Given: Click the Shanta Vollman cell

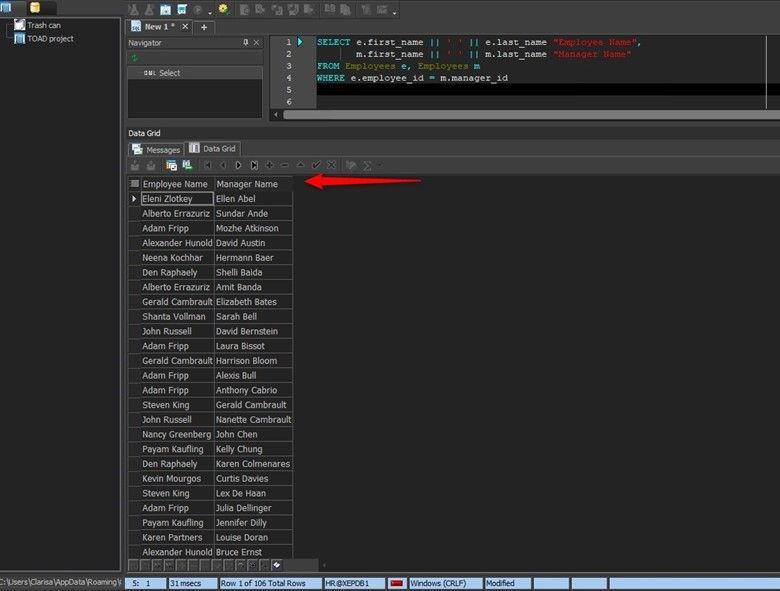Looking at the screenshot, I should [x=177, y=316].
